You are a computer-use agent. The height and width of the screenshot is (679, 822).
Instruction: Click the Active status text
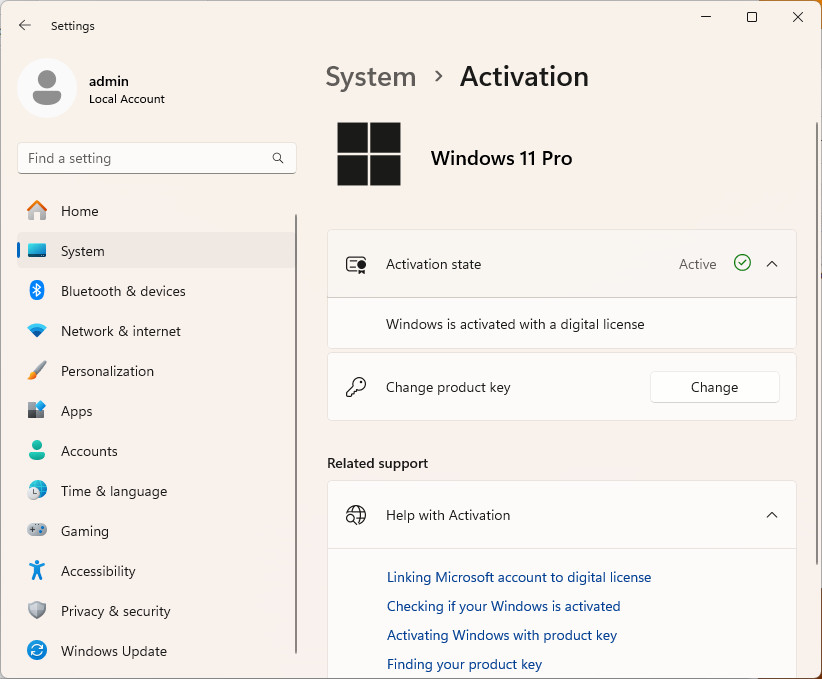coord(697,264)
